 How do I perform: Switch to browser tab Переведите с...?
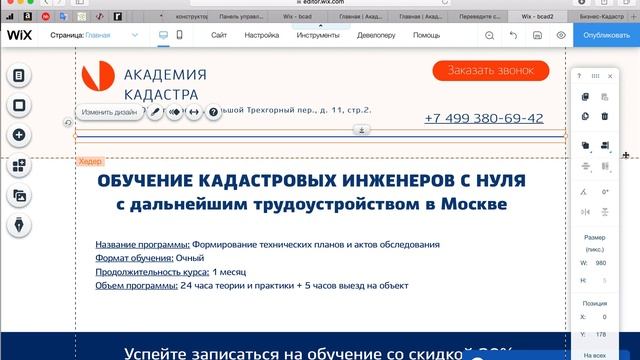[479, 17]
